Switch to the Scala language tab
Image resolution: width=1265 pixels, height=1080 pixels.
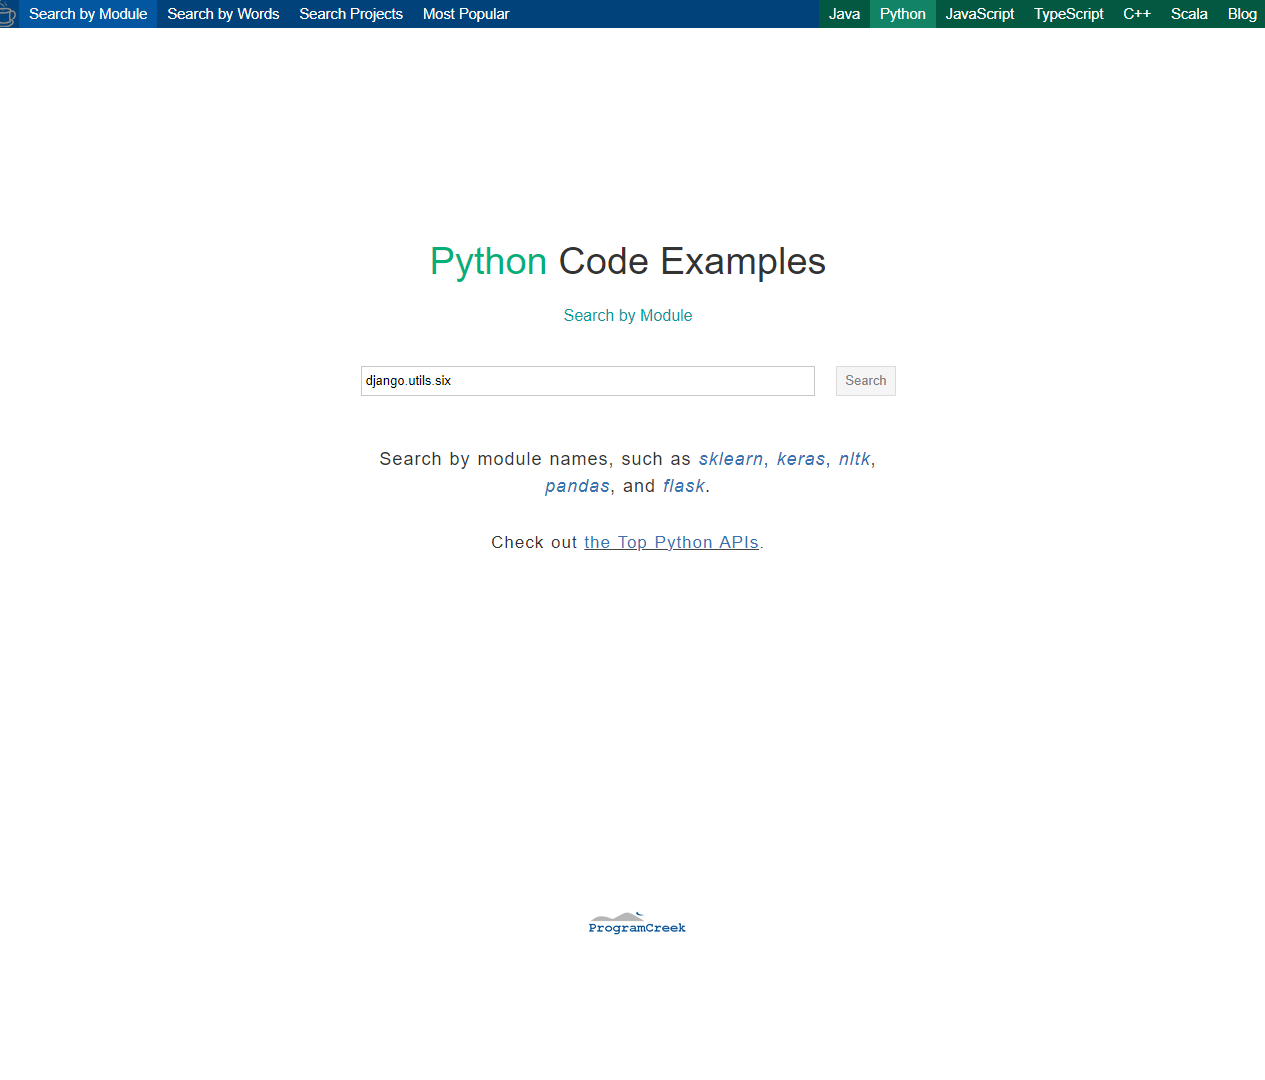1189,14
